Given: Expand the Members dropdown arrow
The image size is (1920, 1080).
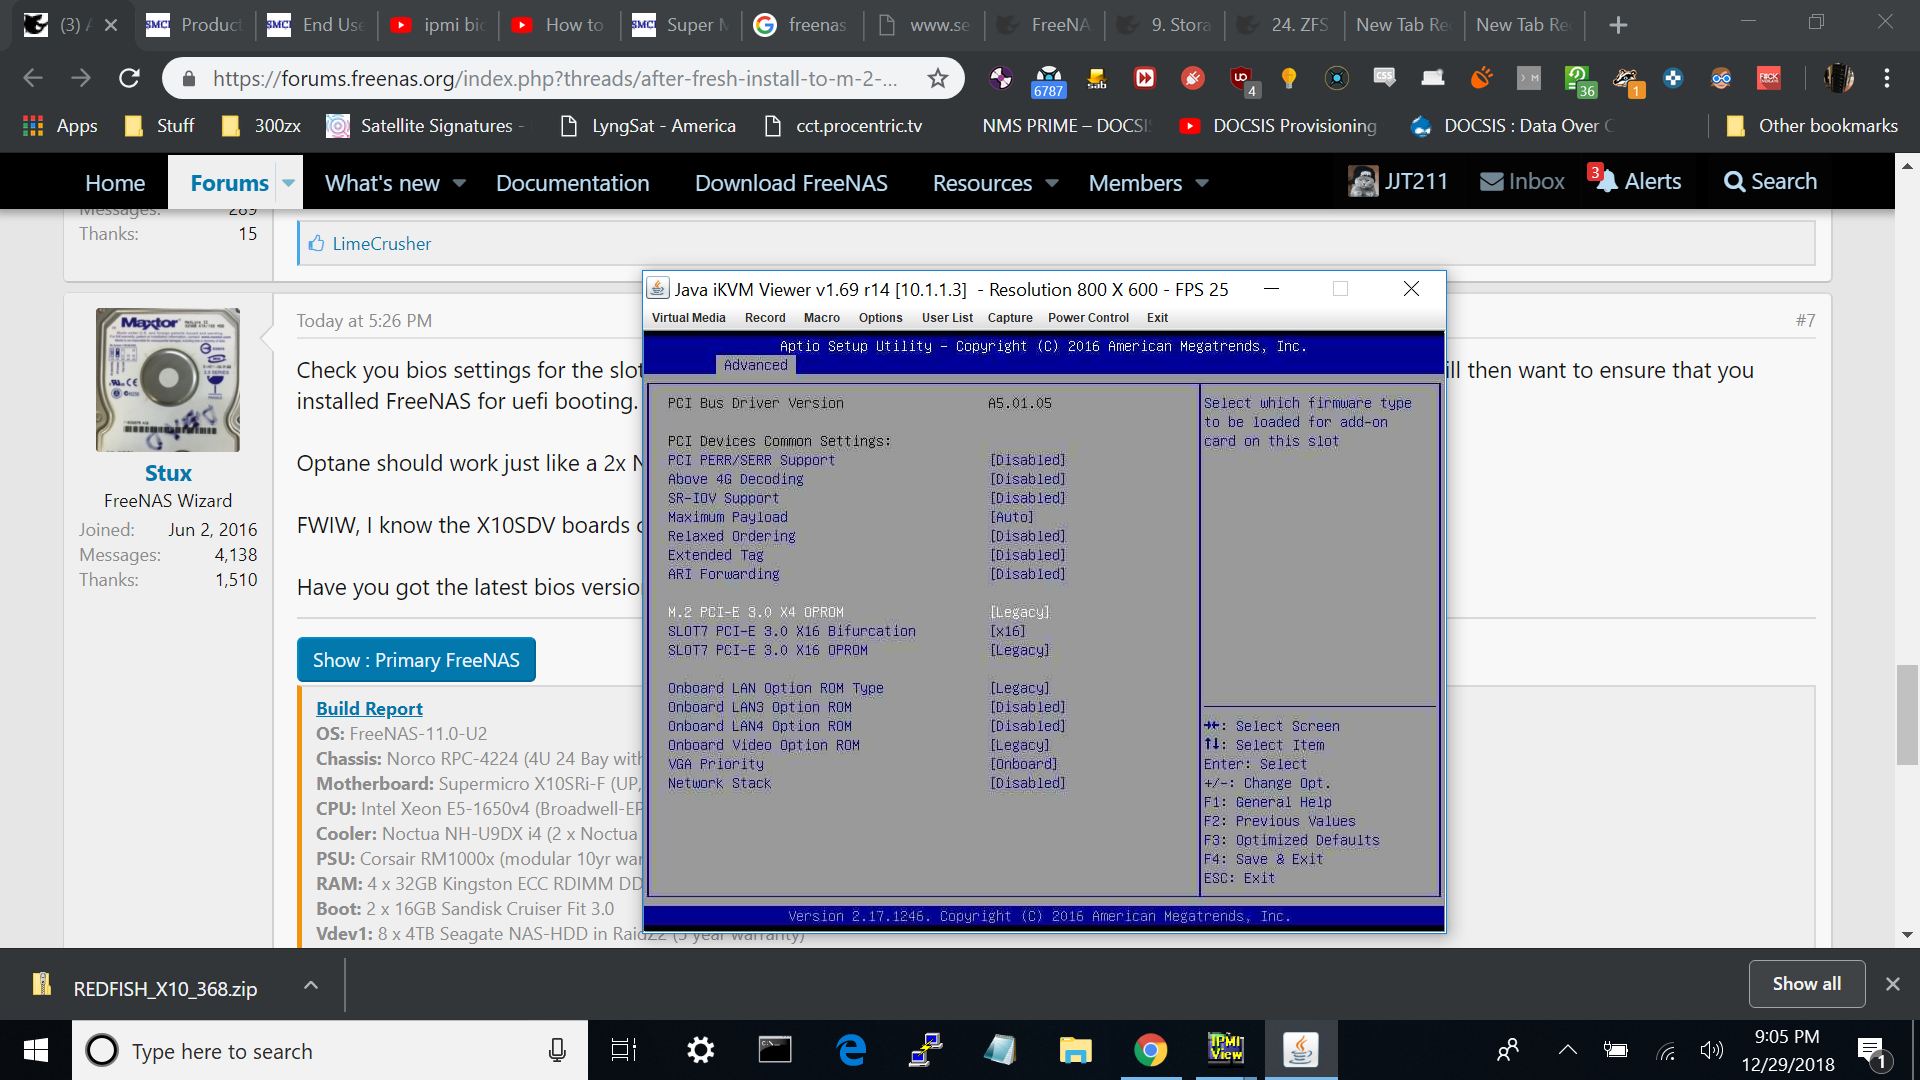Looking at the screenshot, I should (x=1202, y=183).
